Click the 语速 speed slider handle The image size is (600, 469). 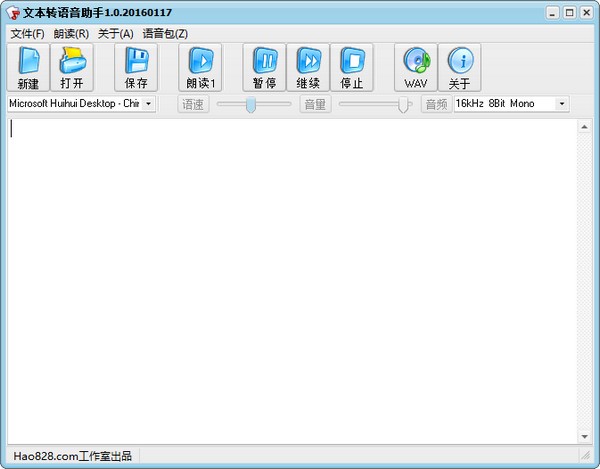[x=251, y=104]
